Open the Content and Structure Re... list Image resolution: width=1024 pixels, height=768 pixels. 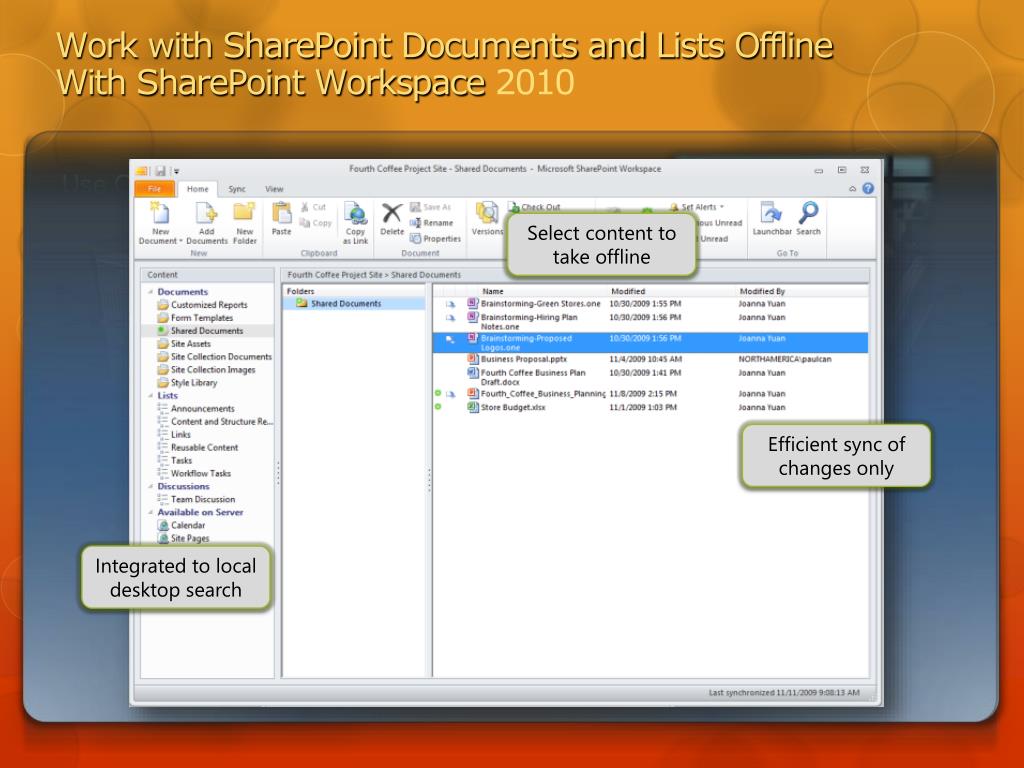(x=222, y=422)
